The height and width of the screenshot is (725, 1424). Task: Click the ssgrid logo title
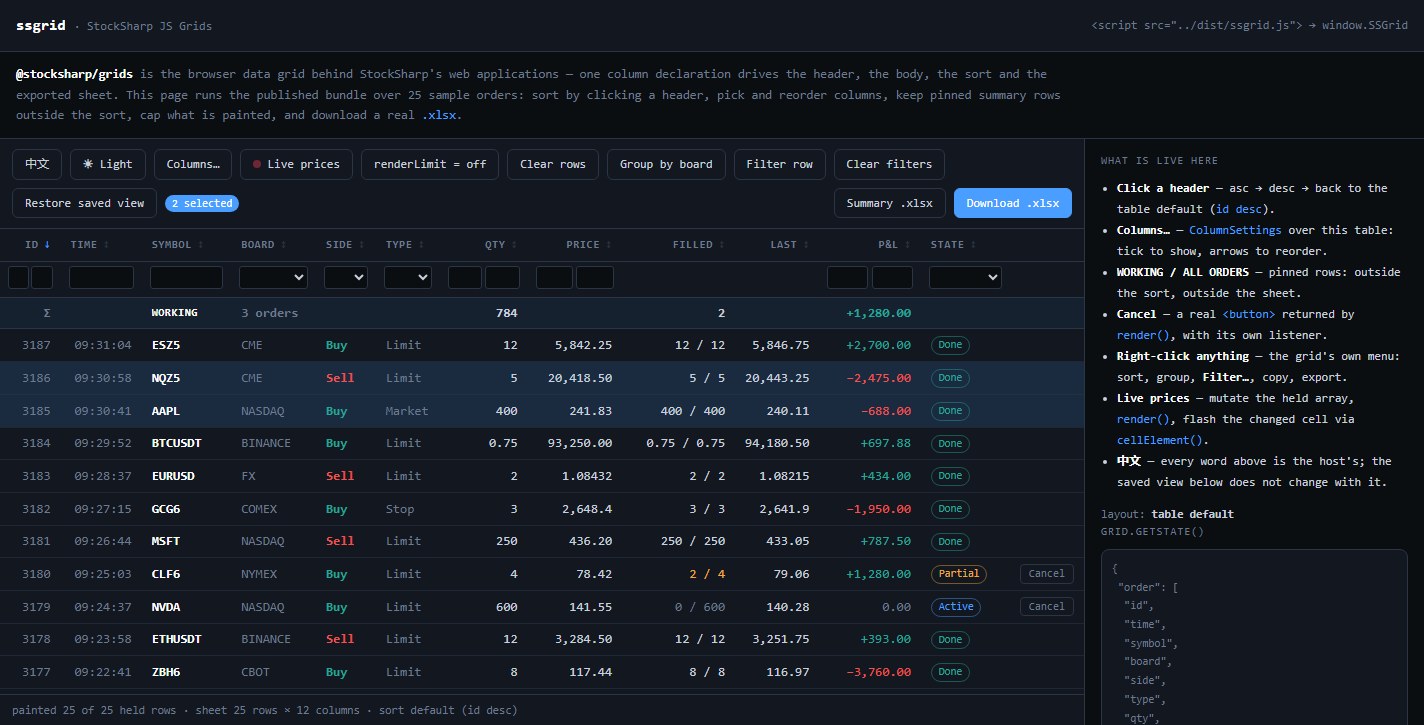(41, 26)
